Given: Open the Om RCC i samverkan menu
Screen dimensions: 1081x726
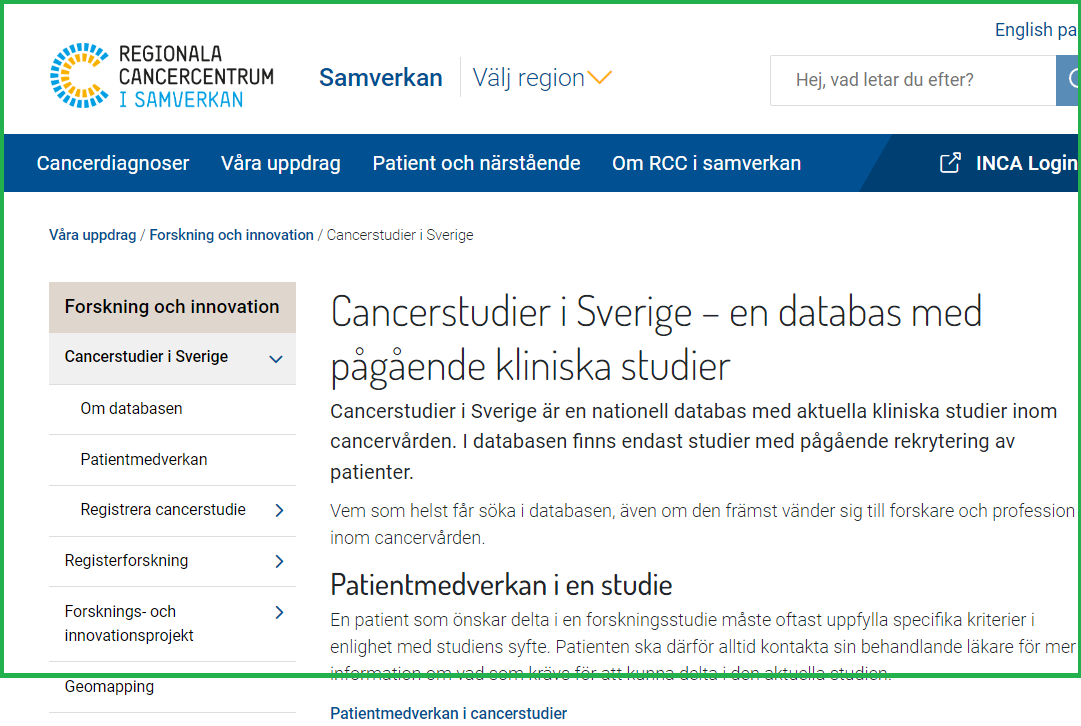Looking at the screenshot, I should pyautogui.click(x=706, y=162).
